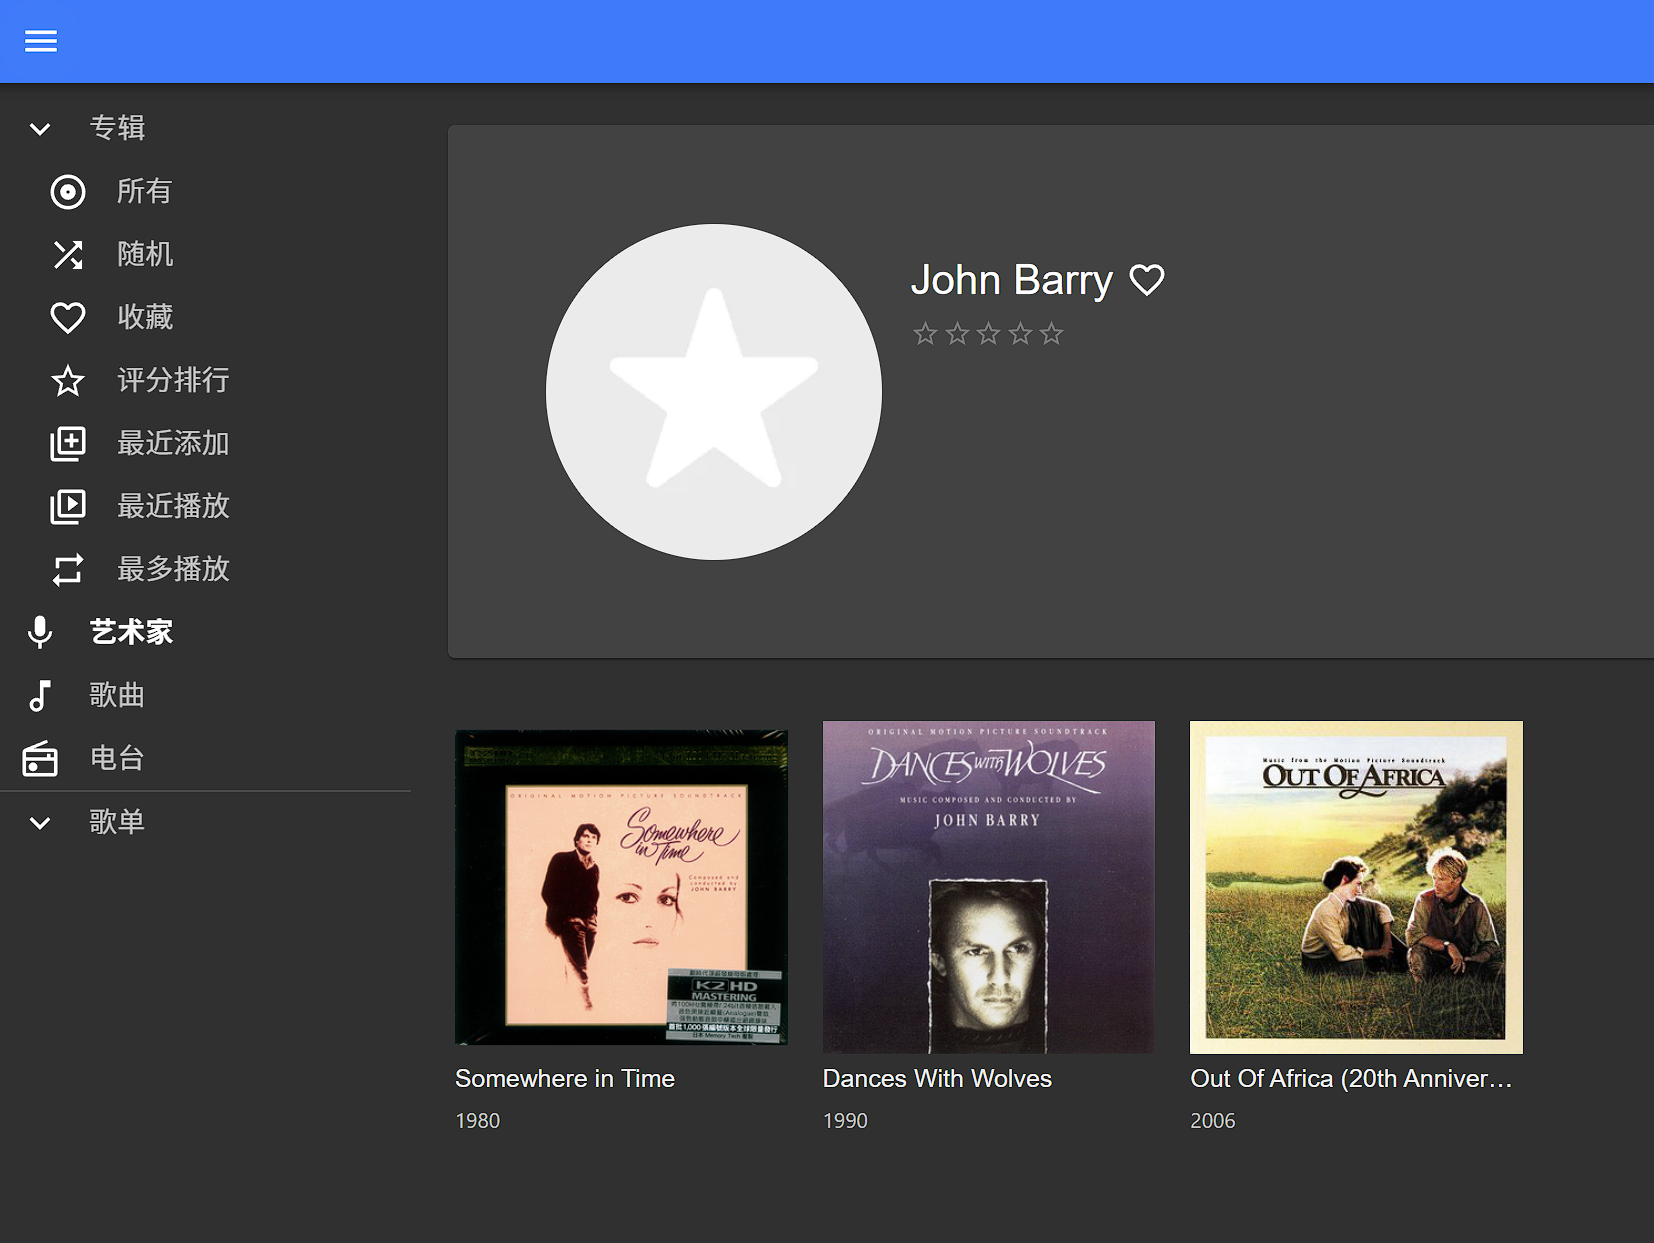Image resolution: width=1654 pixels, height=1243 pixels.
Task: Open 最多播放 albums list
Action: 173,569
